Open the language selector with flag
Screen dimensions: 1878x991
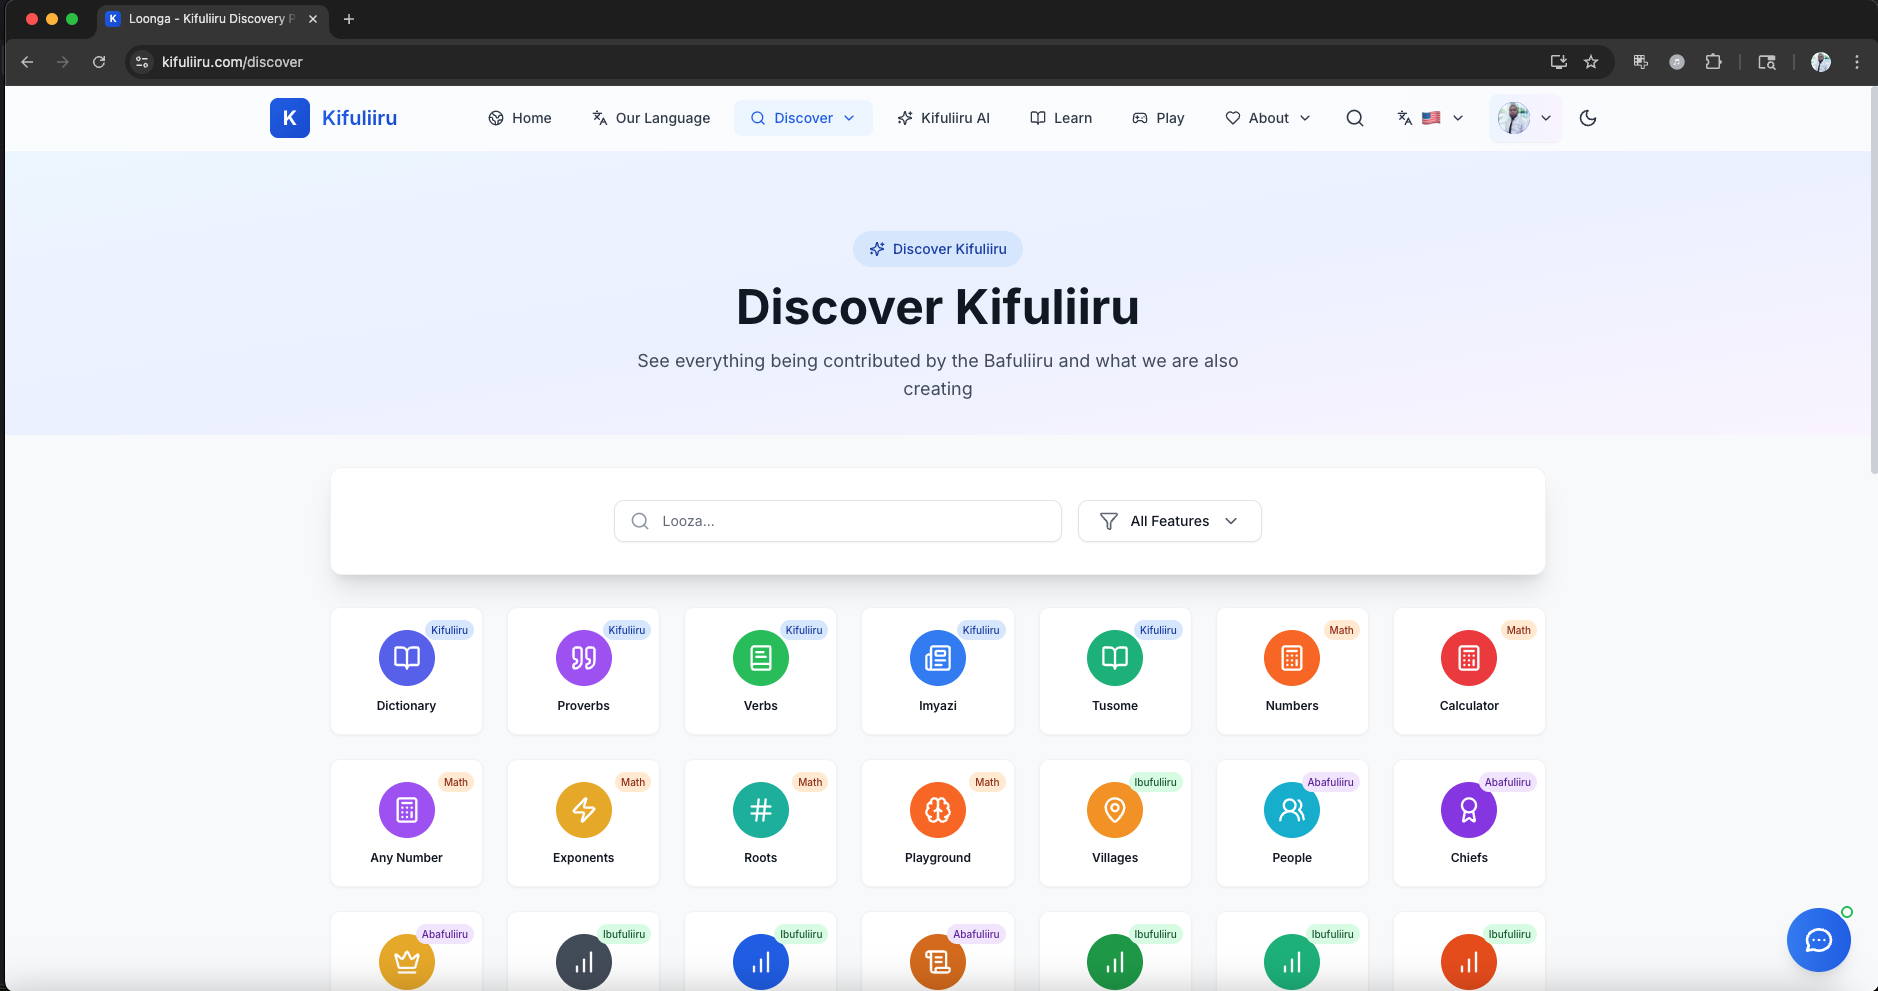[1430, 118]
